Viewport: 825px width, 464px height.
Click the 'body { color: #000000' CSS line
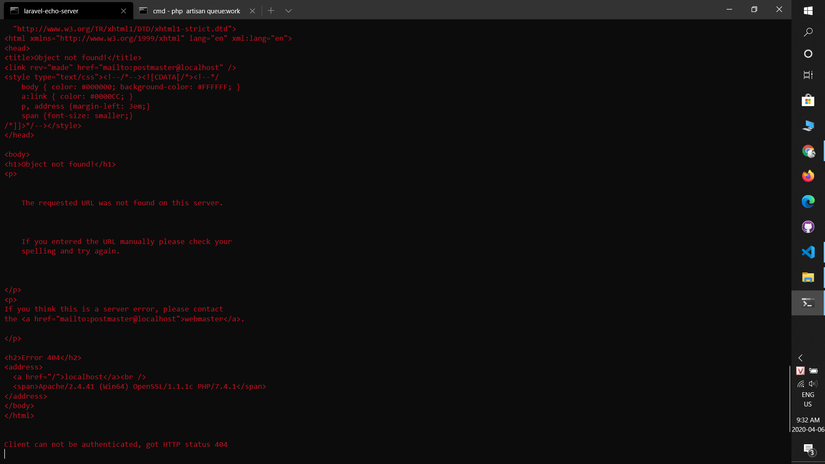click(x=130, y=87)
